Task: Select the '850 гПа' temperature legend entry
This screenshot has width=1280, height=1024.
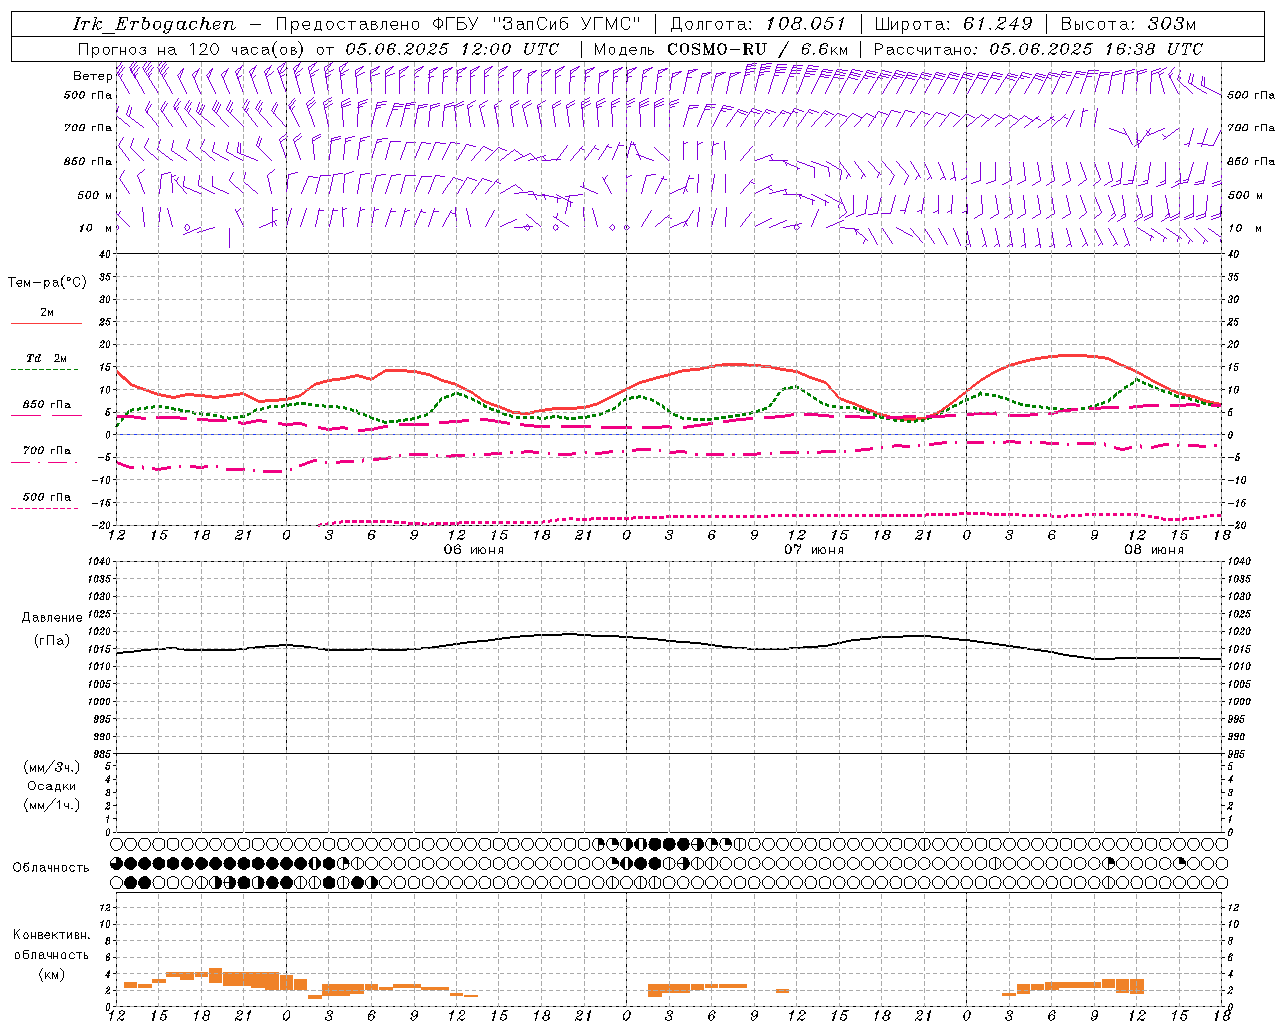Action: click(47, 405)
